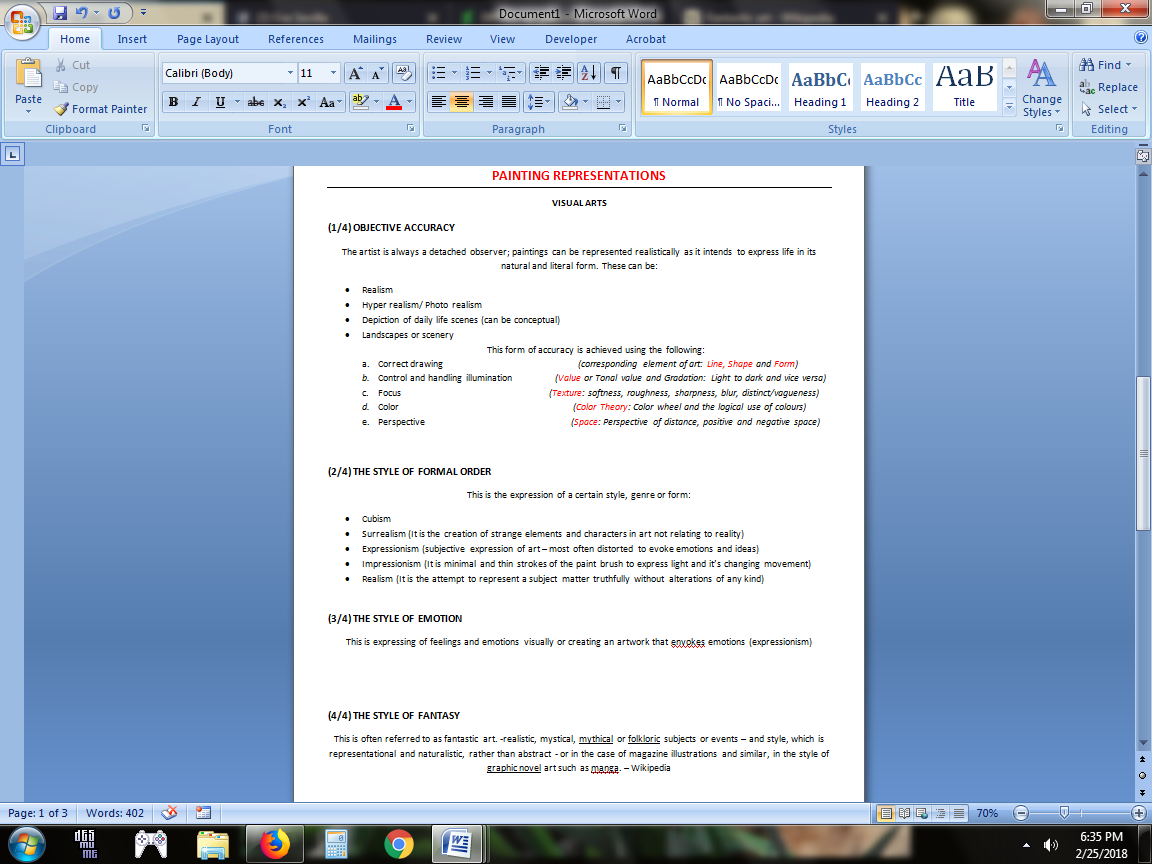This screenshot has height=864, width=1152.
Task: Center the text alignment
Action: click(x=461, y=102)
